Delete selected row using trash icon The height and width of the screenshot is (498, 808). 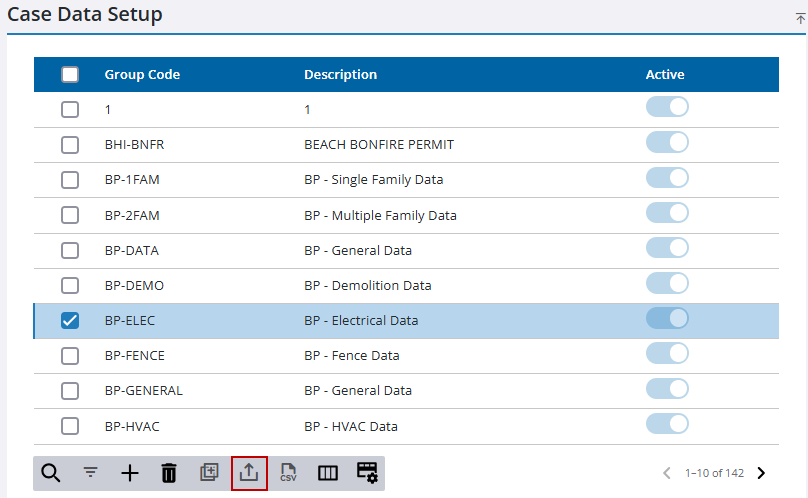(x=169, y=473)
